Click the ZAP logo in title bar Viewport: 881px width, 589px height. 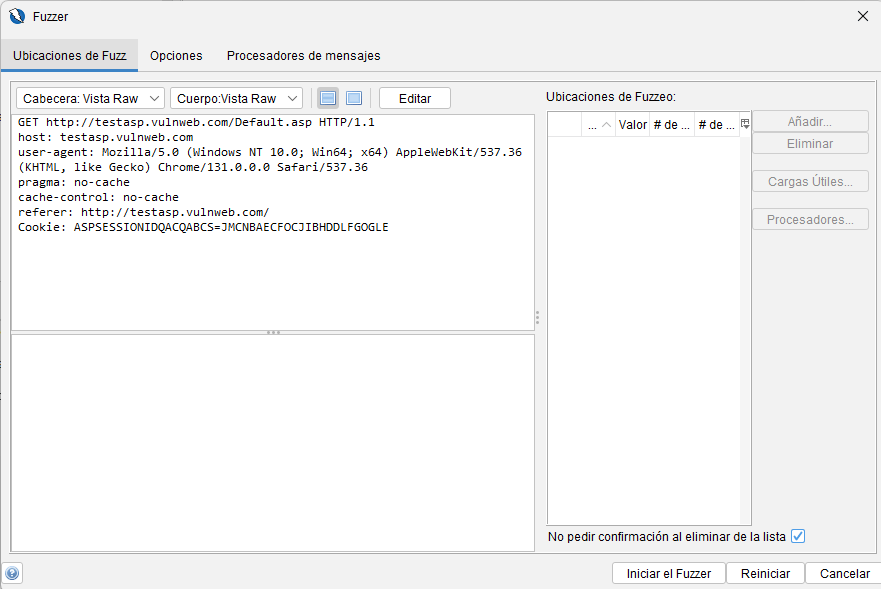coord(16,16)
